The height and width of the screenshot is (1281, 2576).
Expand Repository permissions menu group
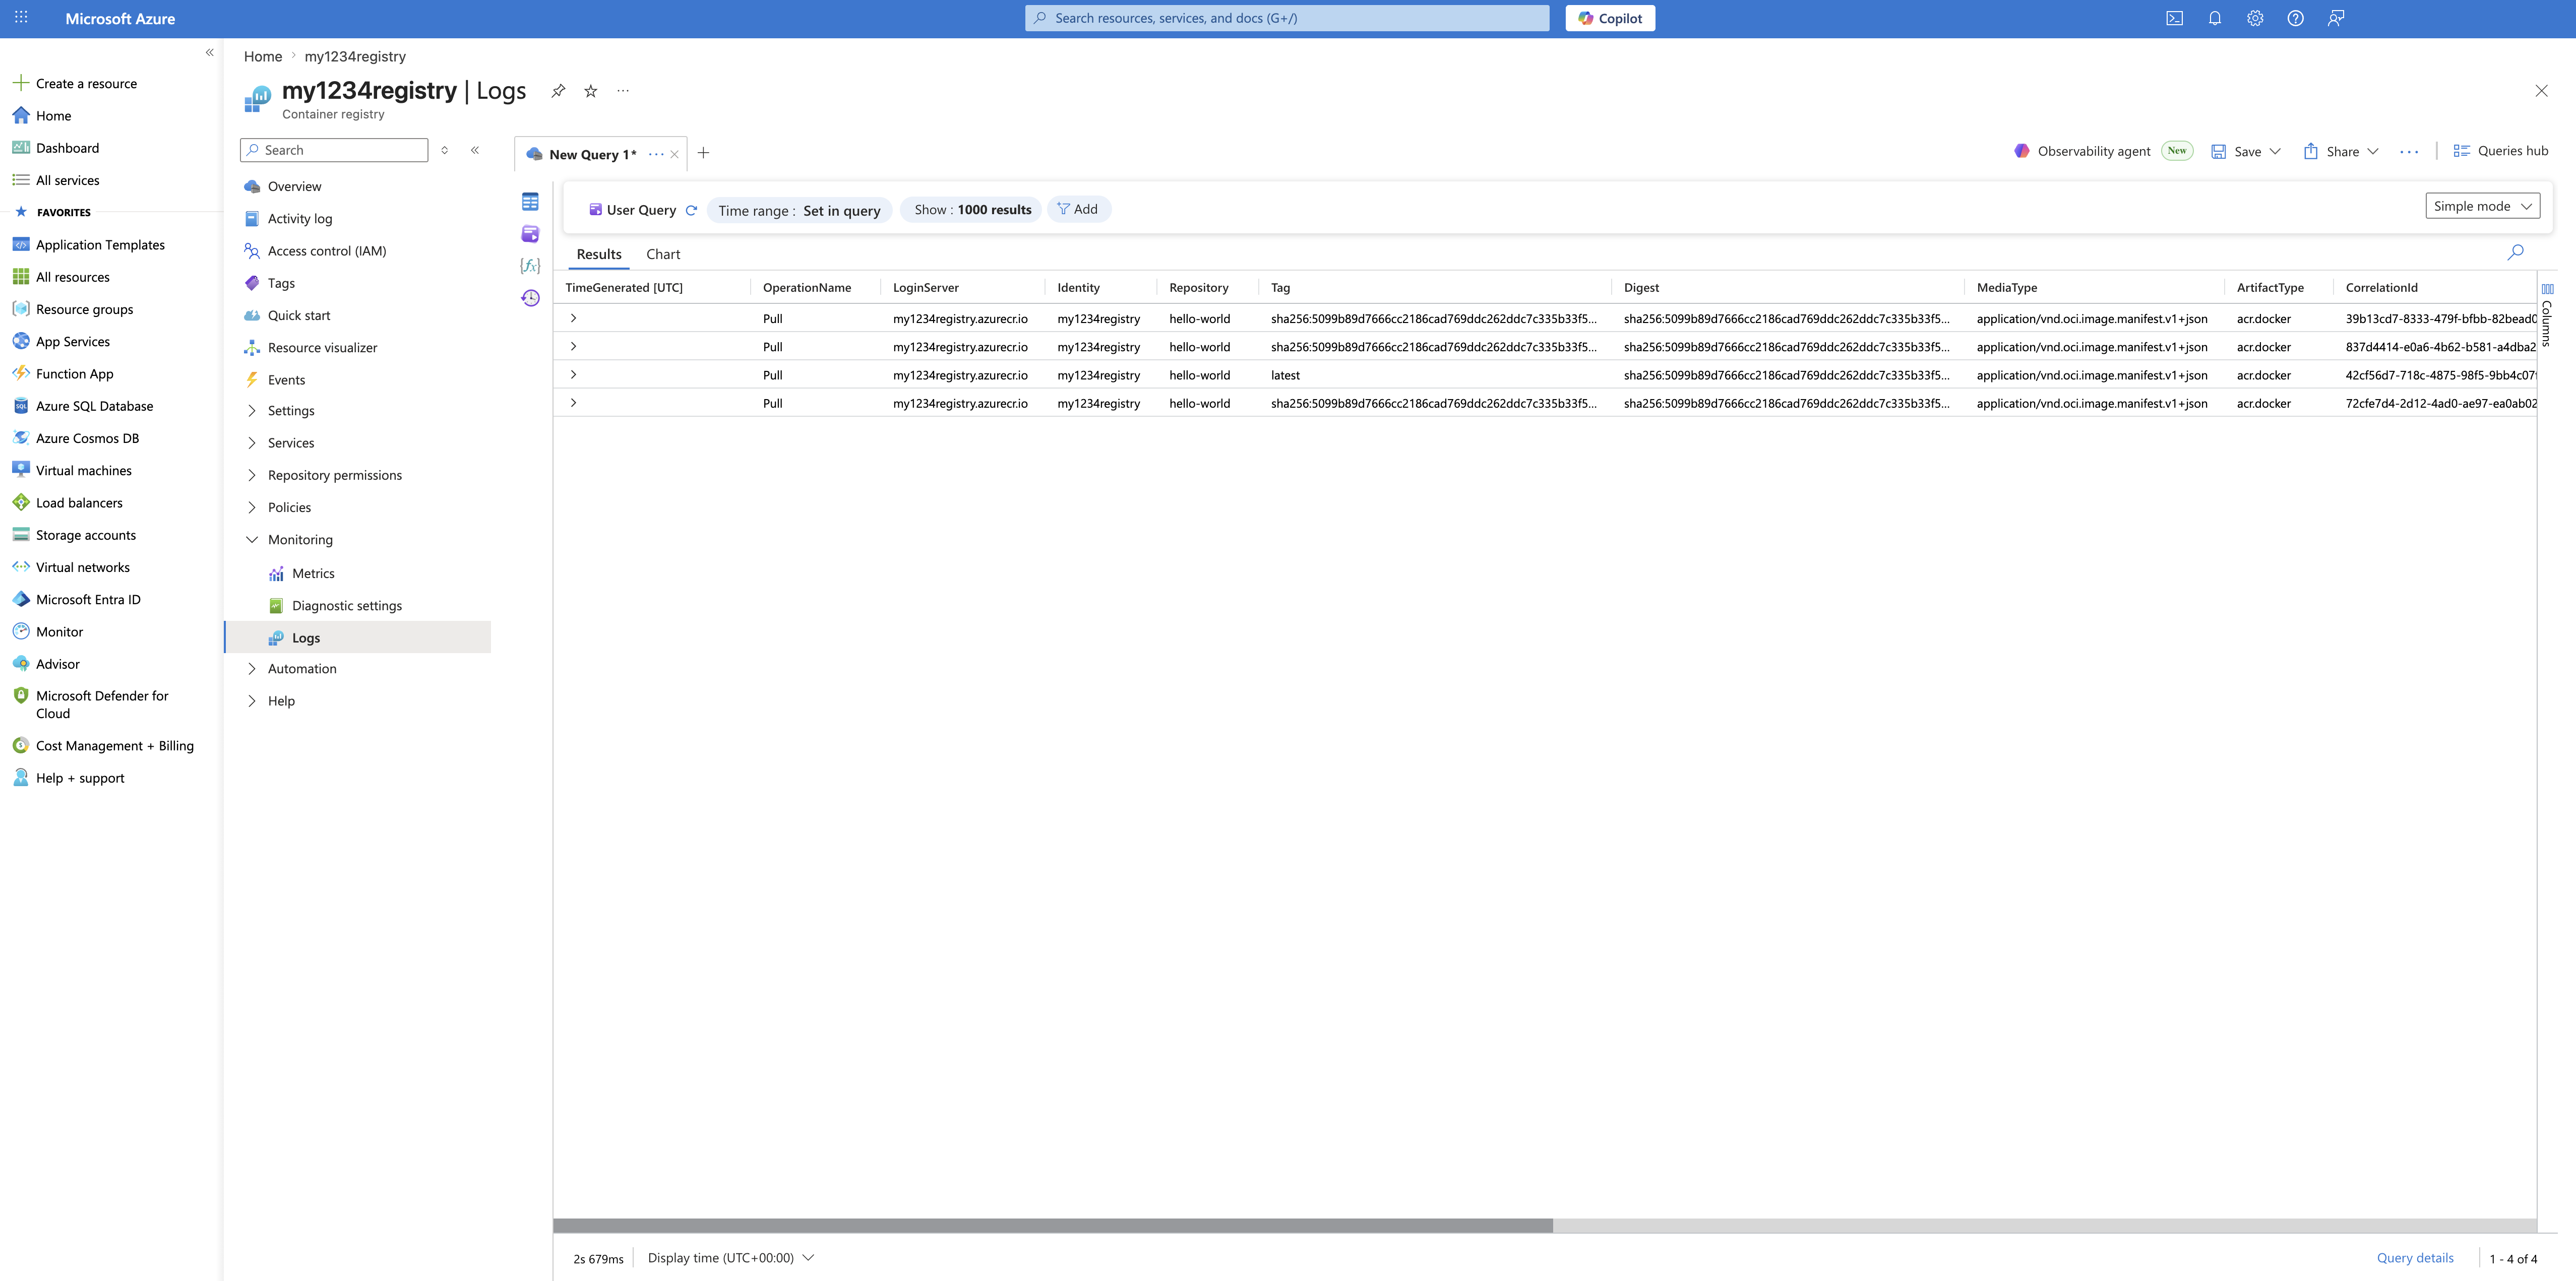334,475
